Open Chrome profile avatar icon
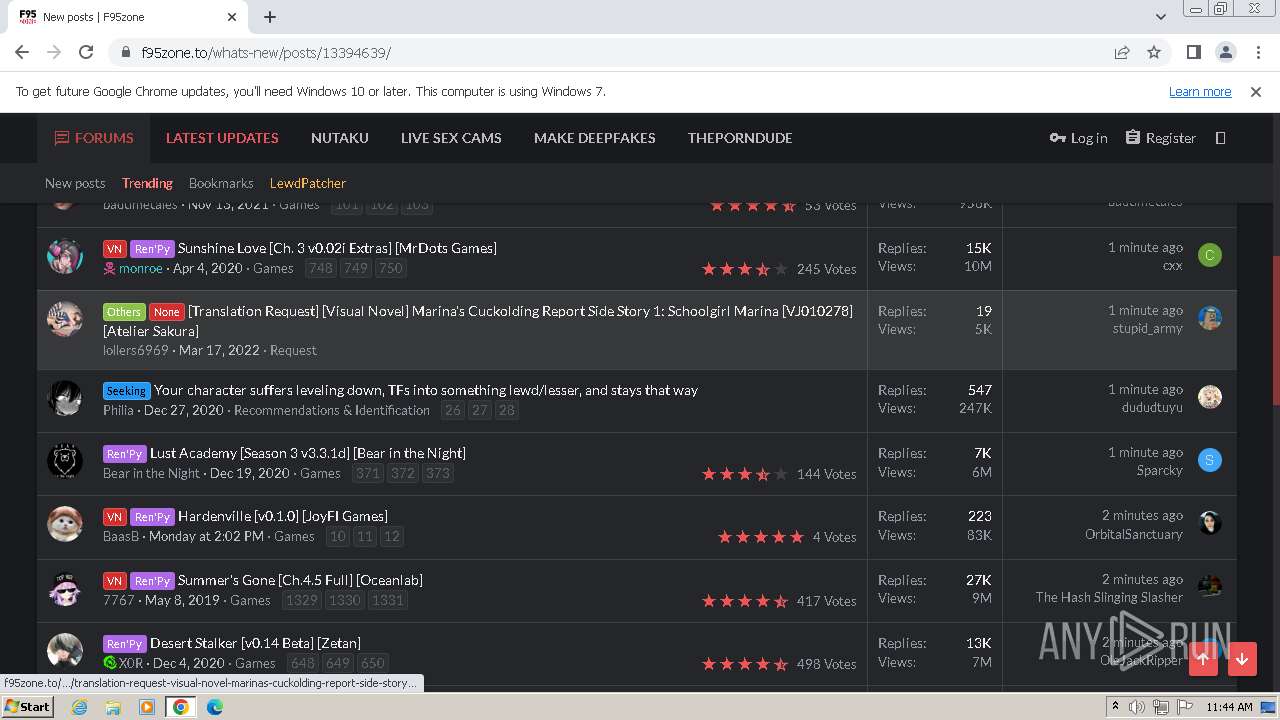This screenshot has height=720, width=1280. click(1225, 52)
